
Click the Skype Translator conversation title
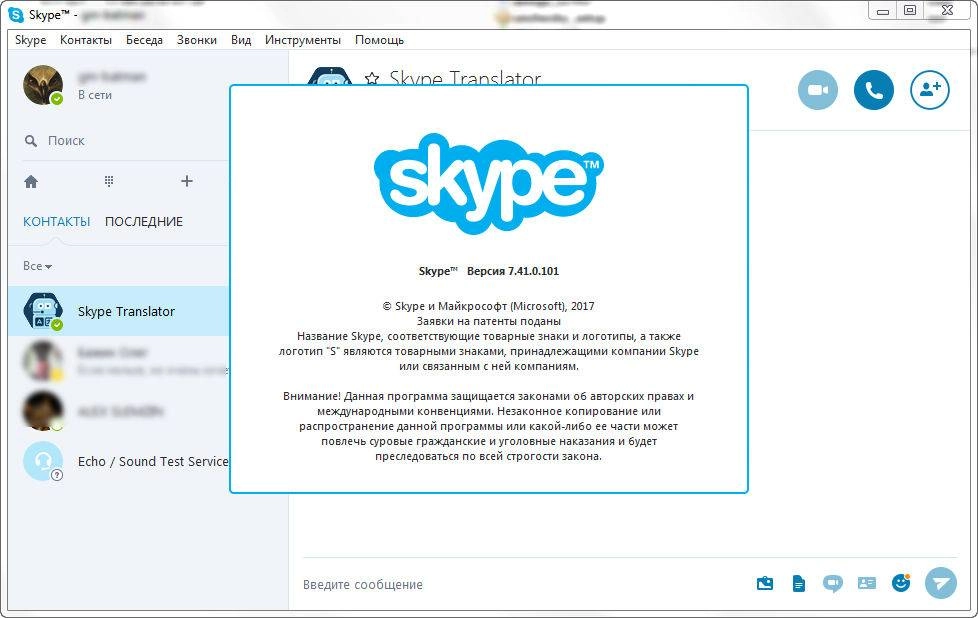tap(465, 78)
